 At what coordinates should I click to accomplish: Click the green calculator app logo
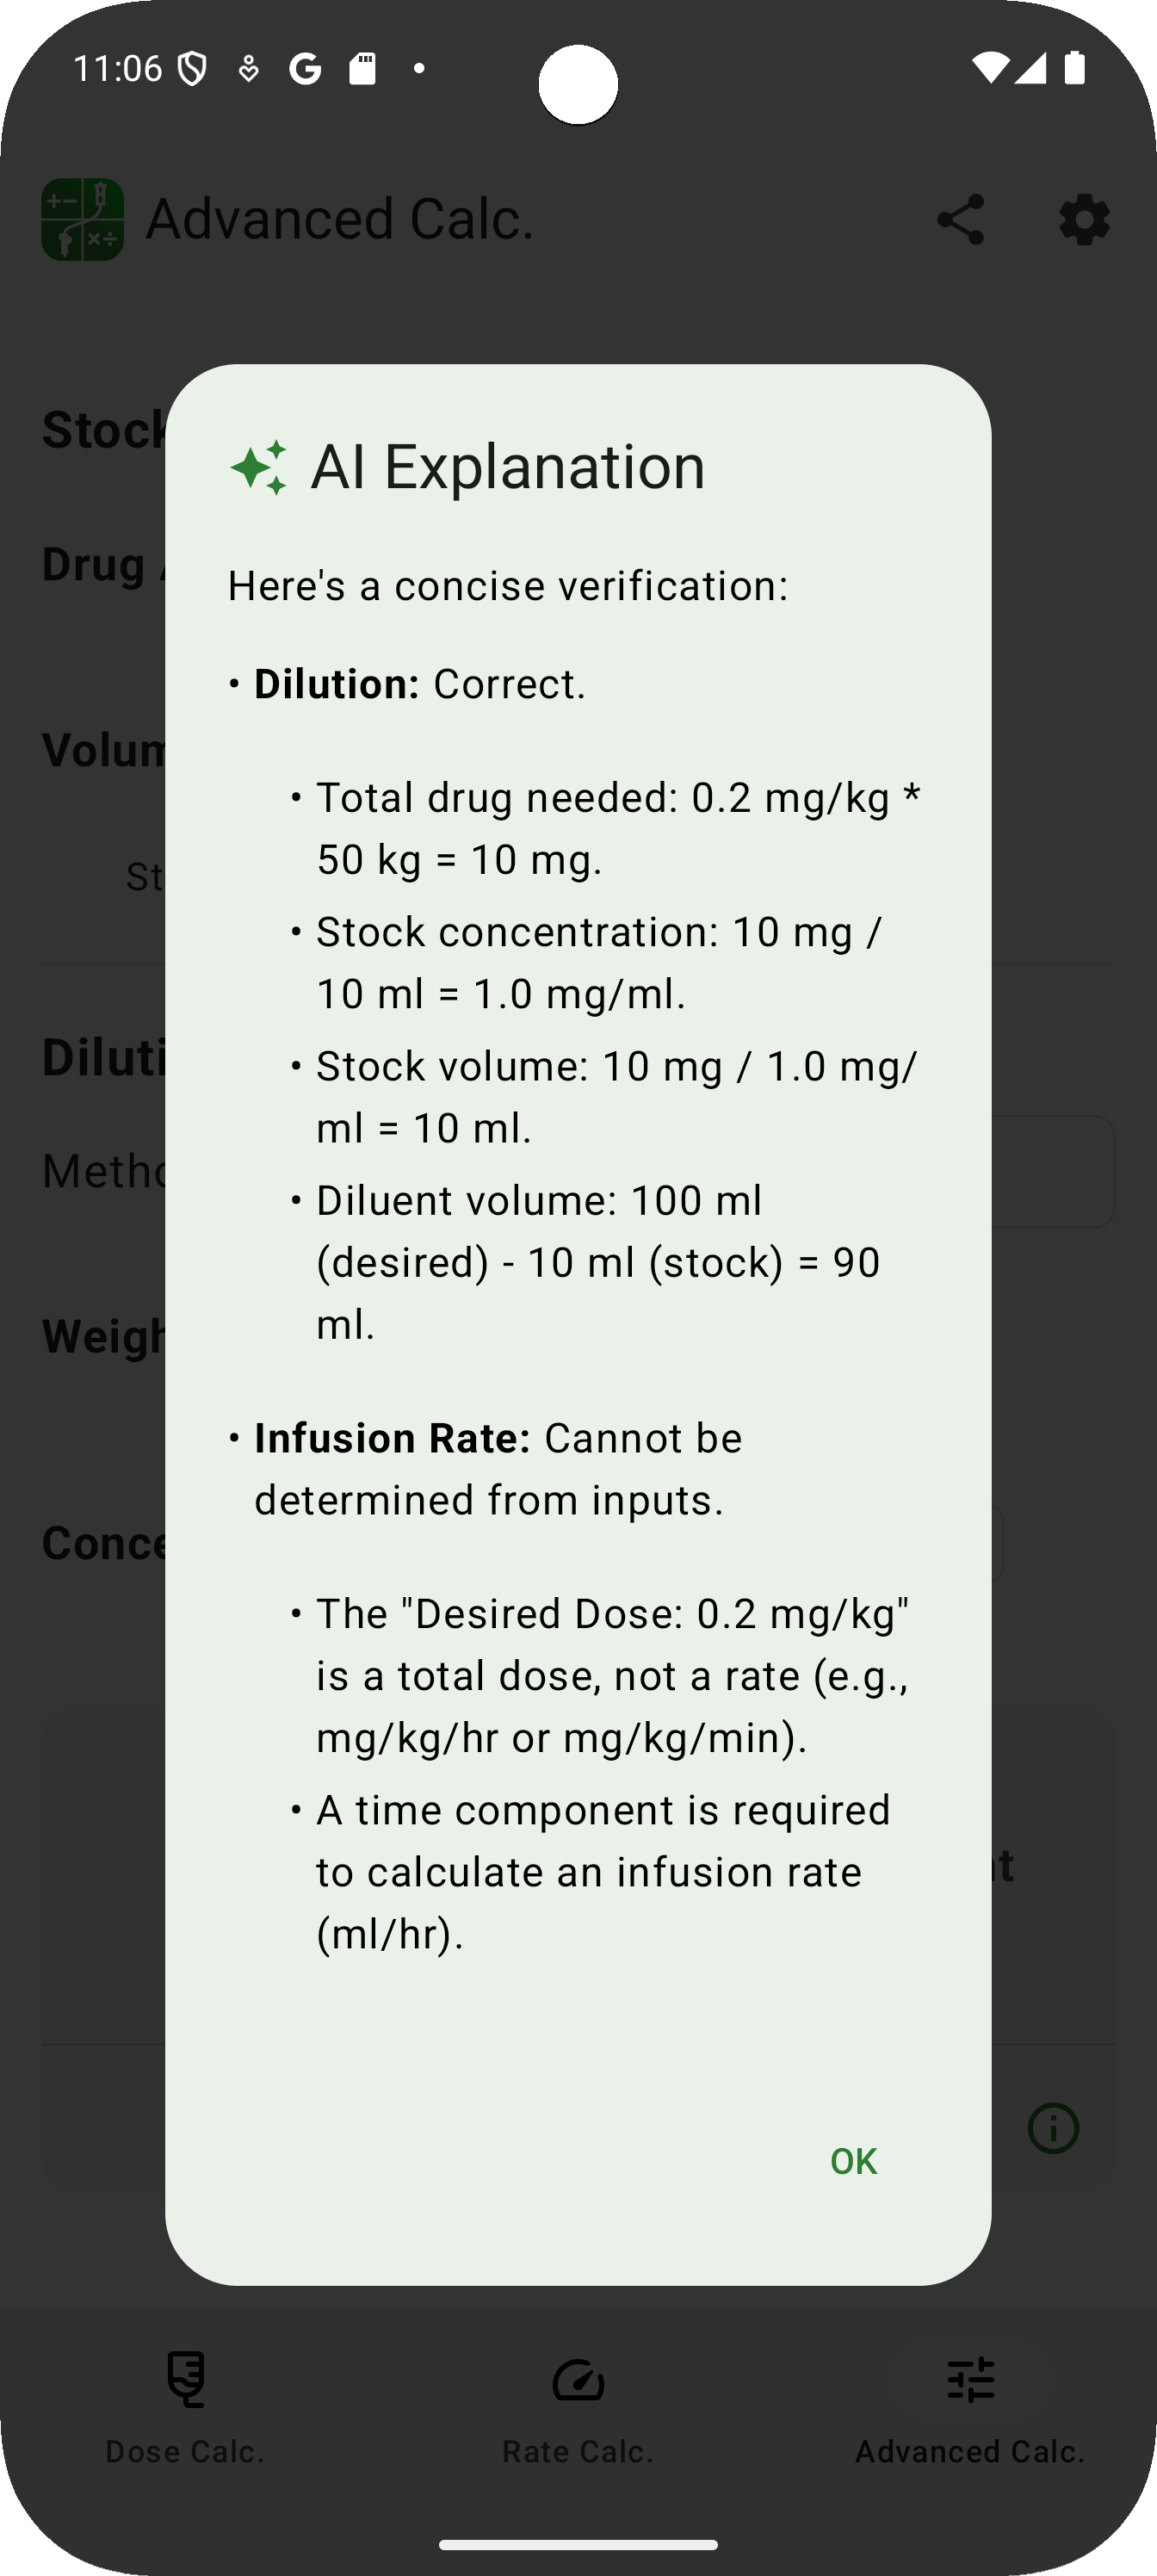point(83,220)
